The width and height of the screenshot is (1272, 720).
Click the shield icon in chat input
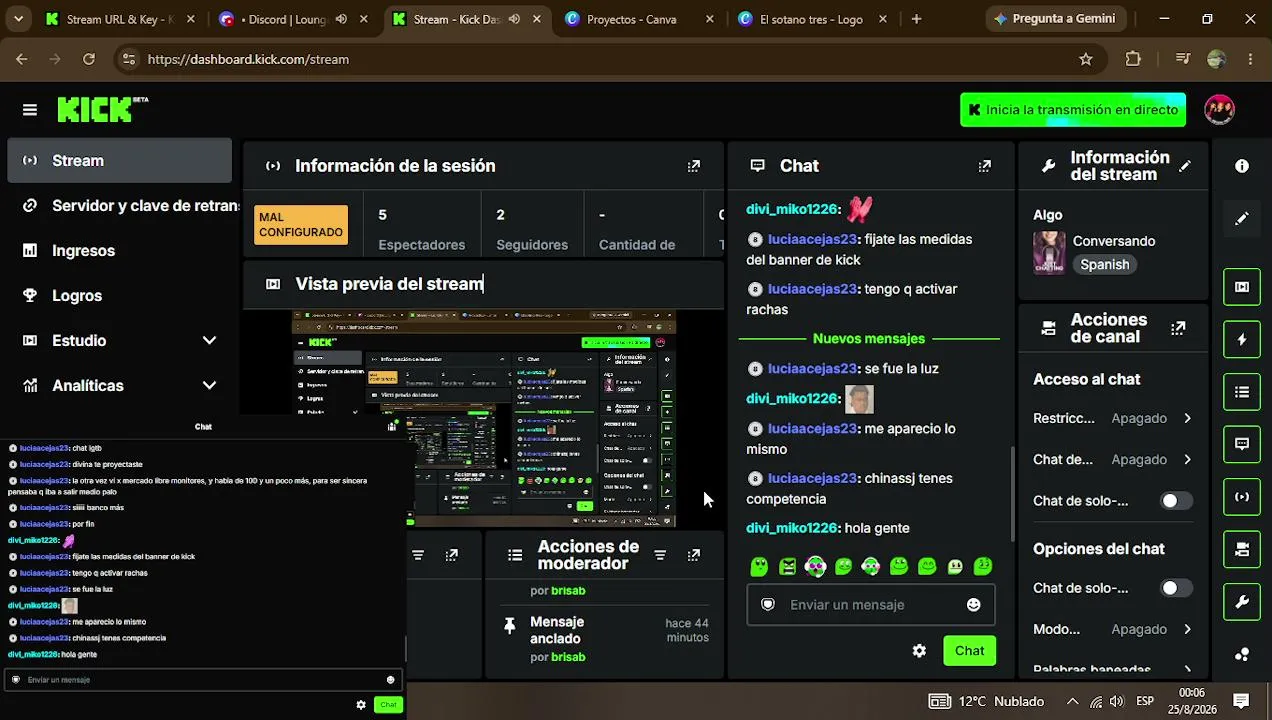[768, 605]
